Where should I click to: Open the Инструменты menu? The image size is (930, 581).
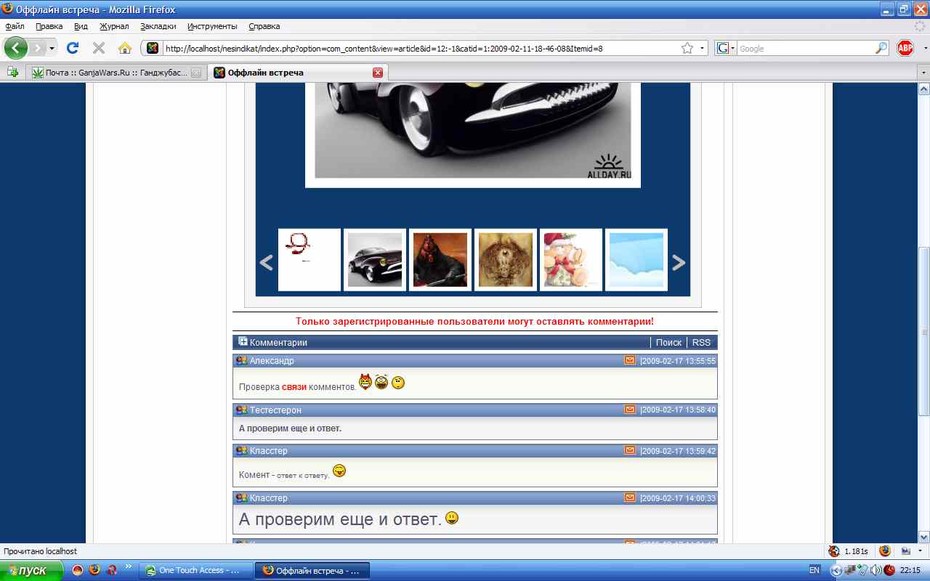(212, 26)
